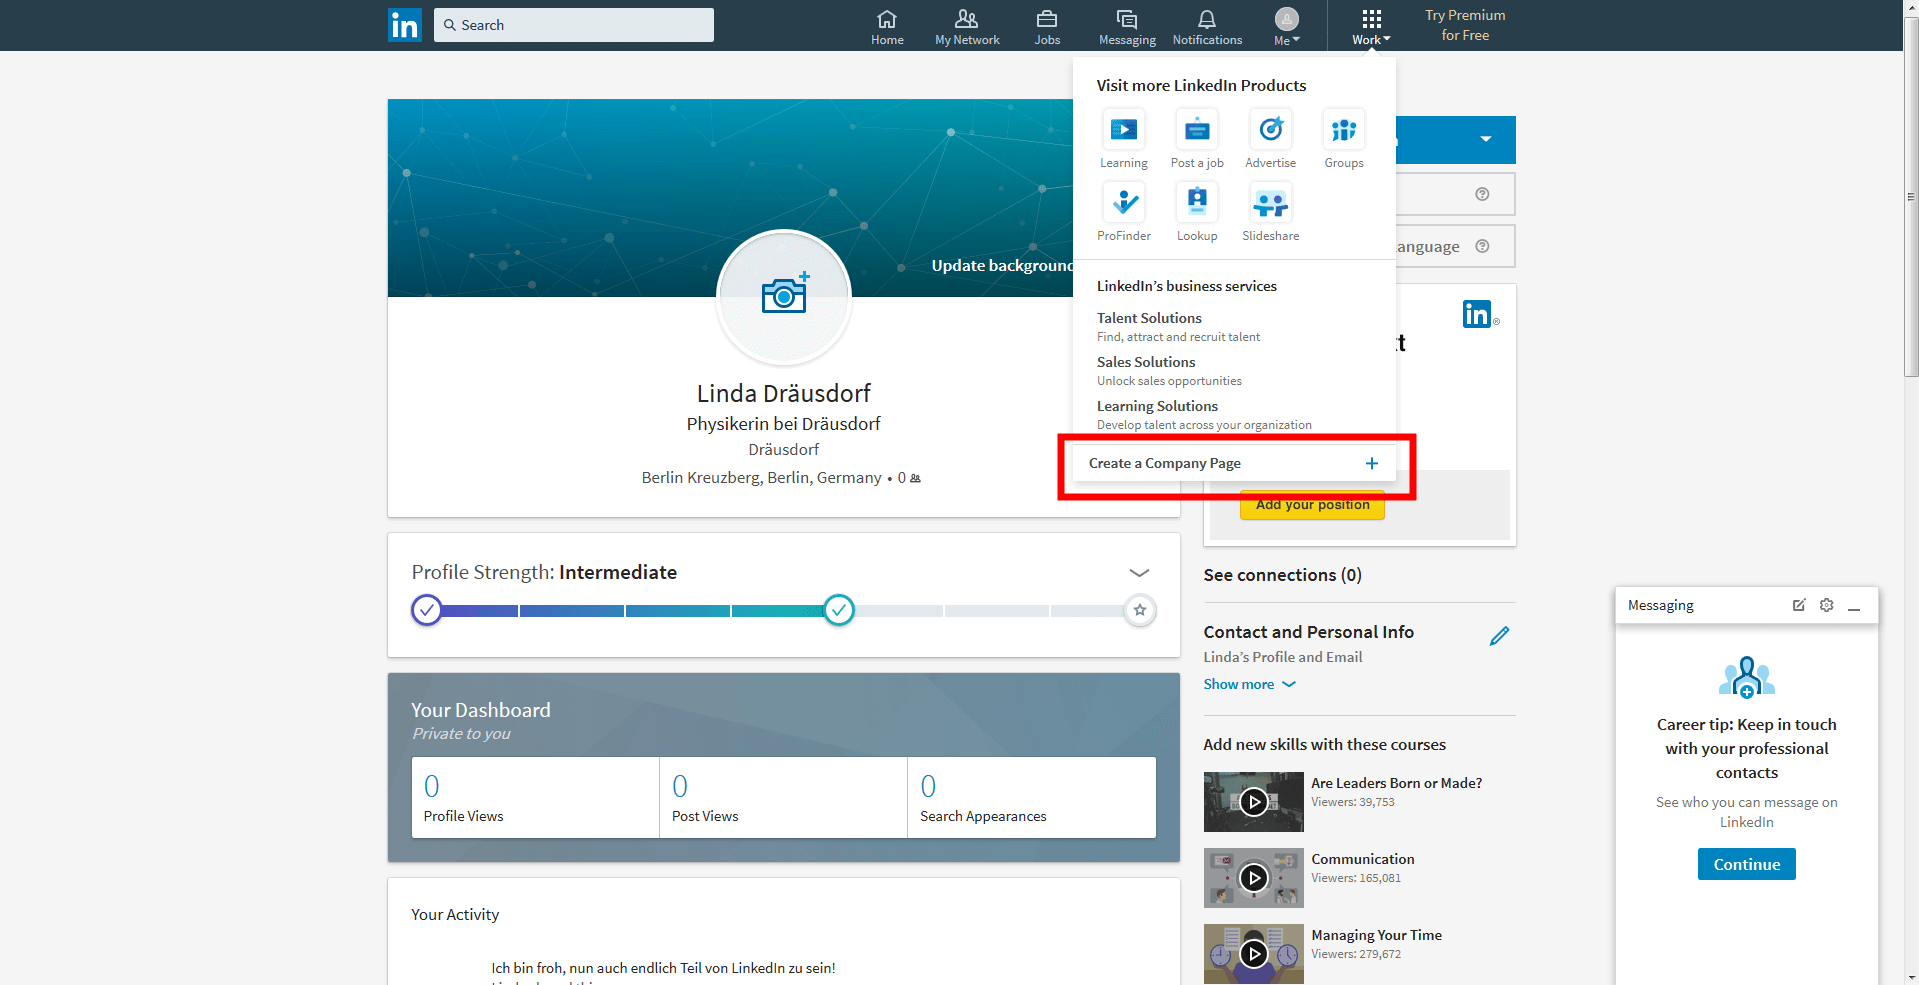
Task: Open the Slideshare icon
Action: 1271,202
